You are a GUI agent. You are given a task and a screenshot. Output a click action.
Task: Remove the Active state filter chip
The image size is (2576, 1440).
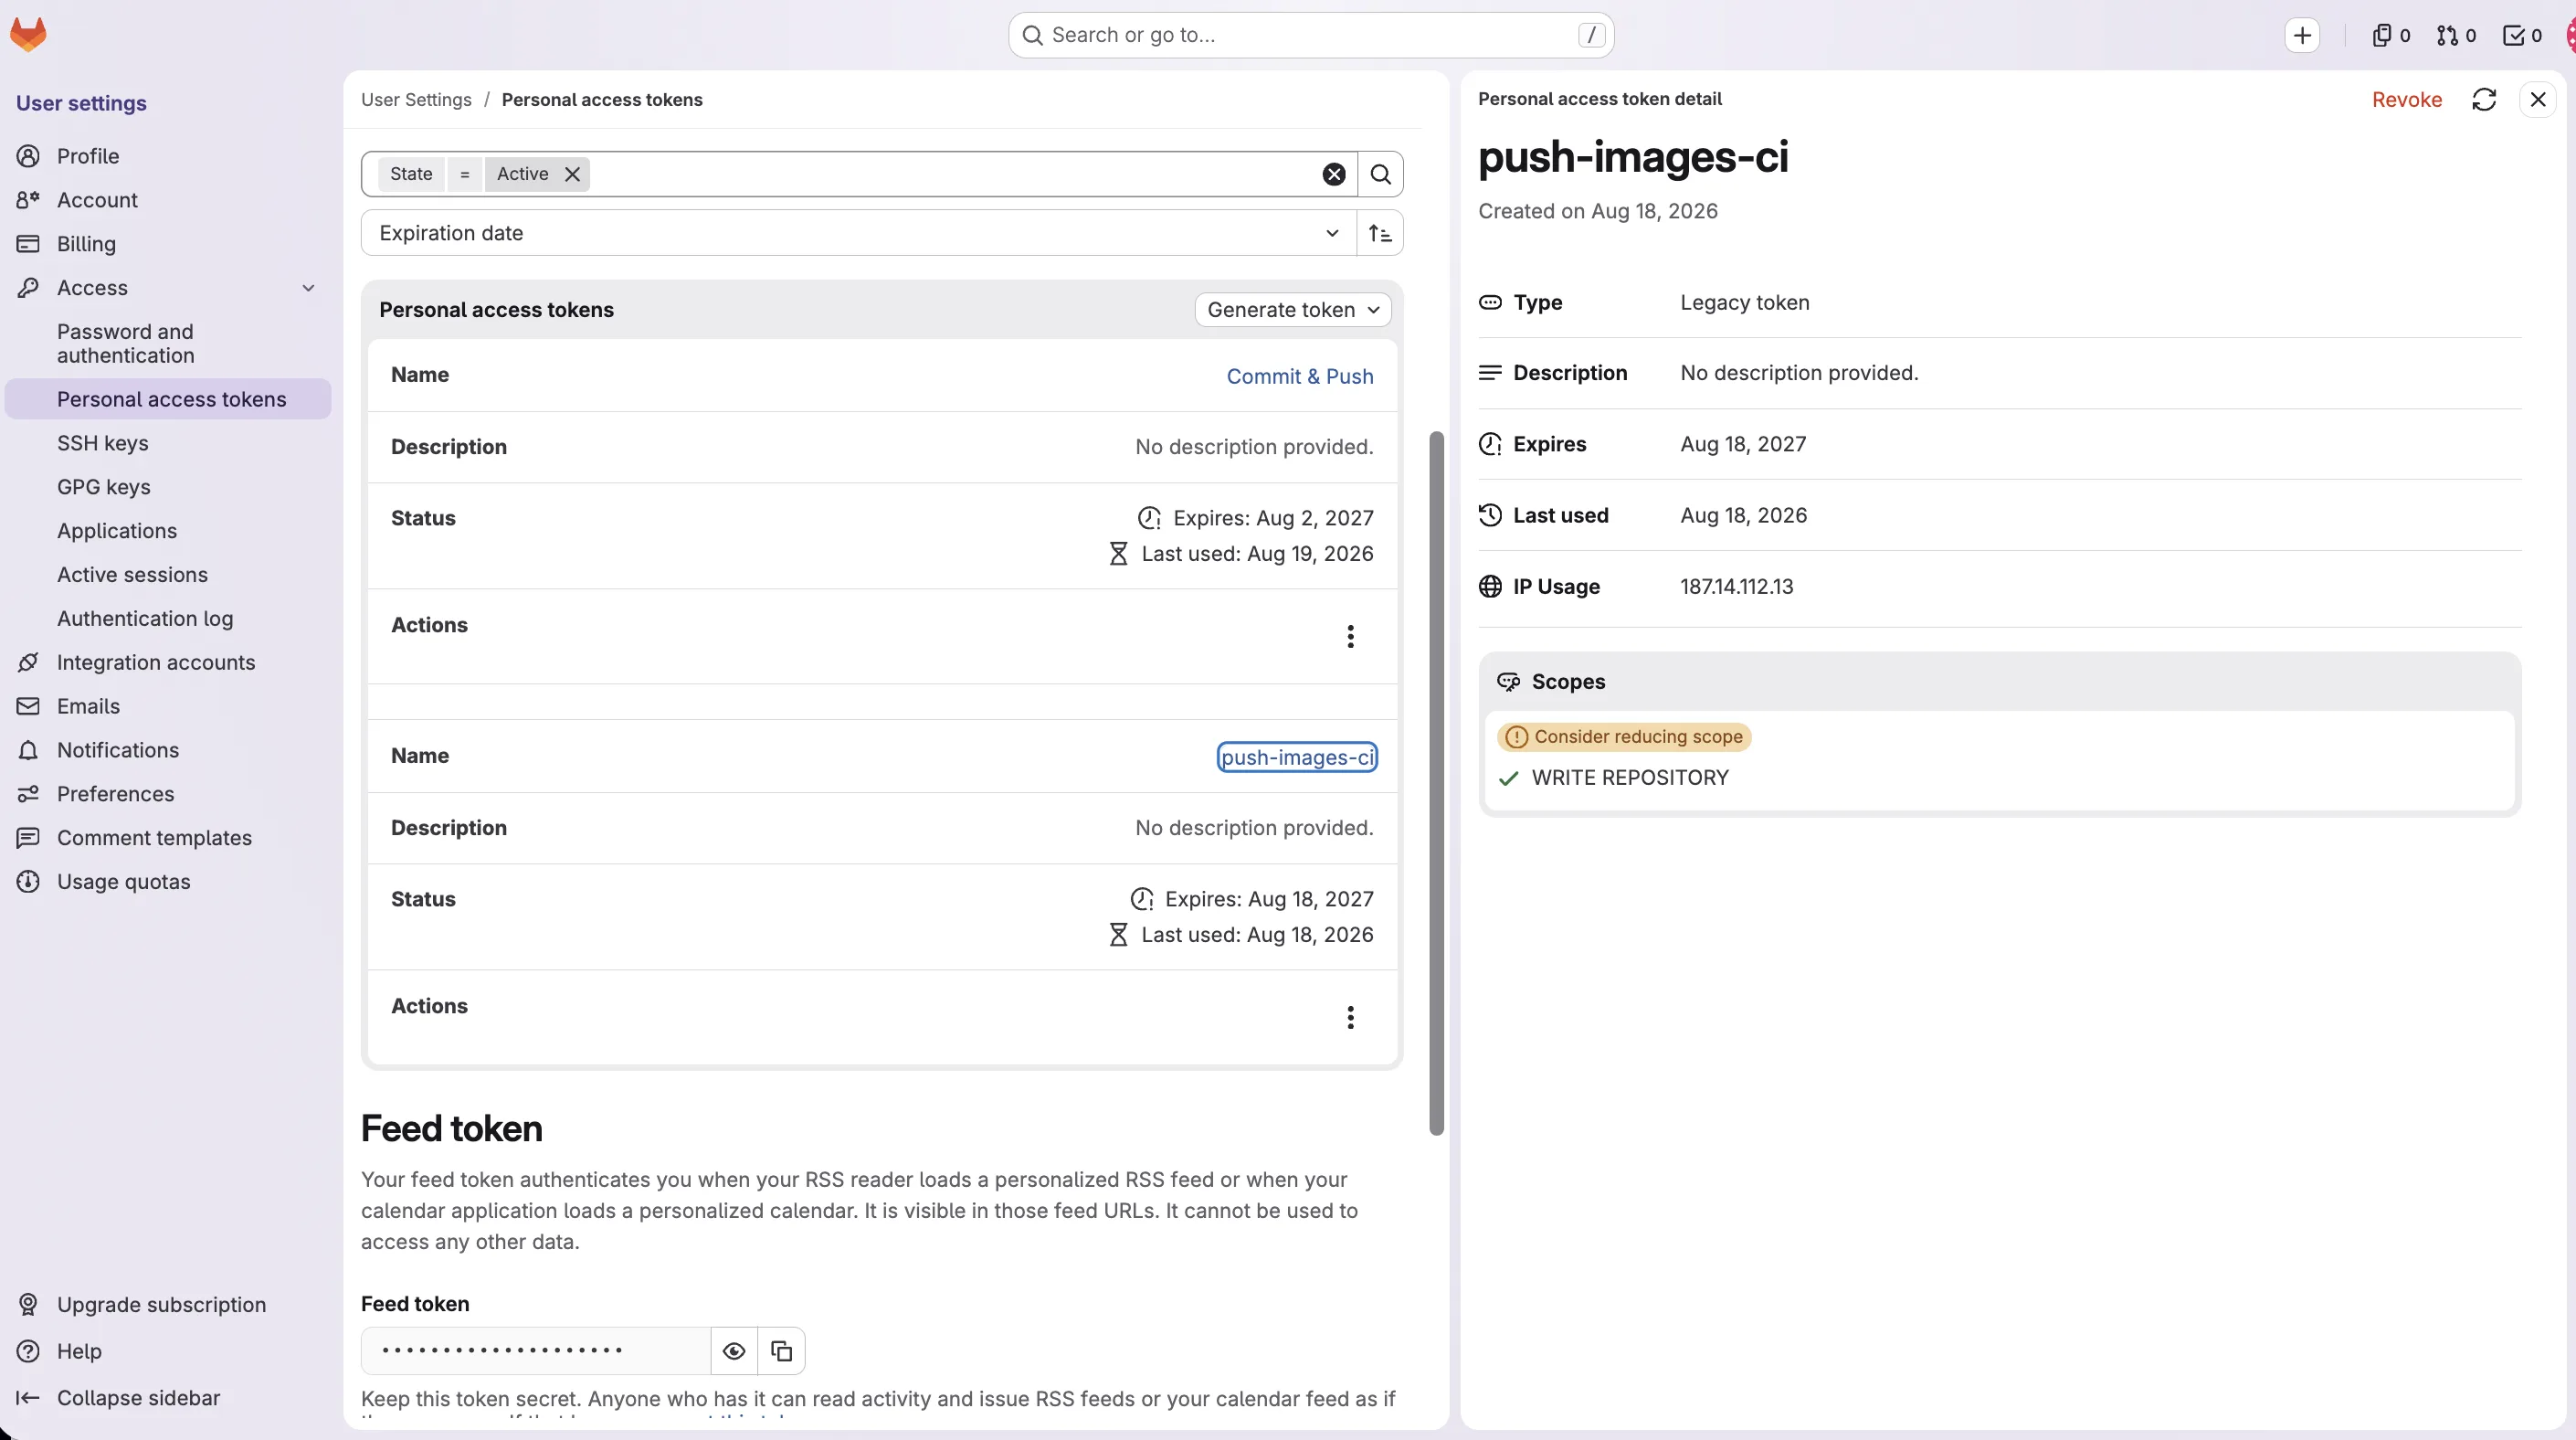click(572, 174)
